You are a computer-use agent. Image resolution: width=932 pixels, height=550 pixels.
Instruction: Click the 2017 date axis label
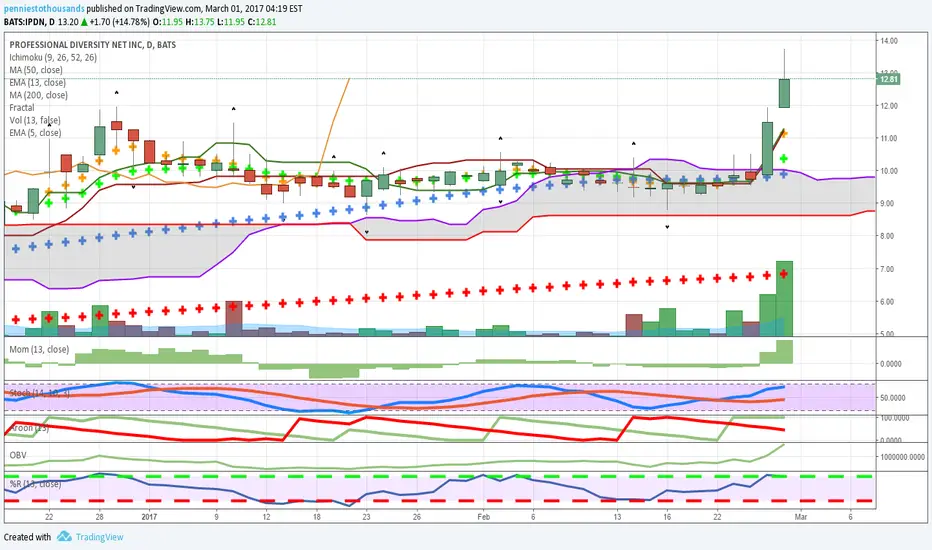coord(149,517)
